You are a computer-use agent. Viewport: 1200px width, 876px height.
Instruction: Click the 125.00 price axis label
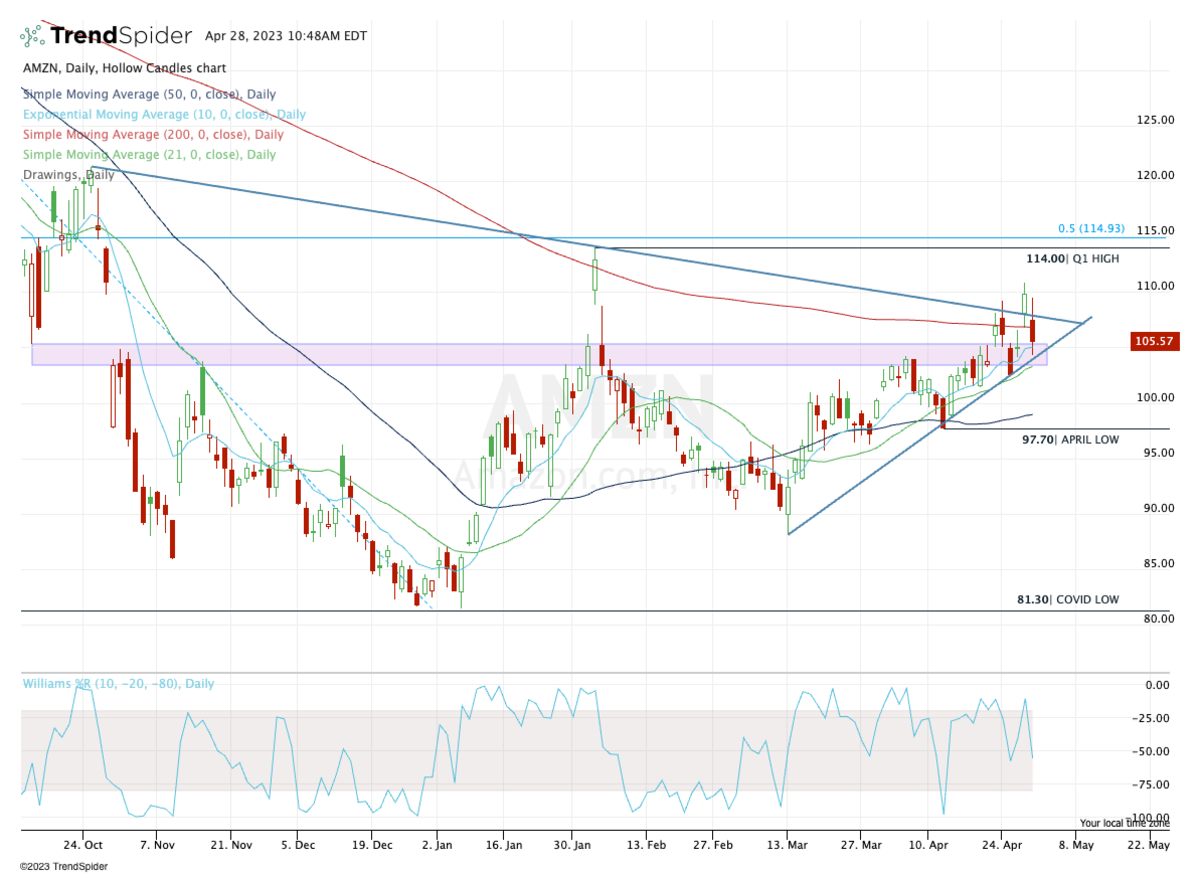point(1155,120)
